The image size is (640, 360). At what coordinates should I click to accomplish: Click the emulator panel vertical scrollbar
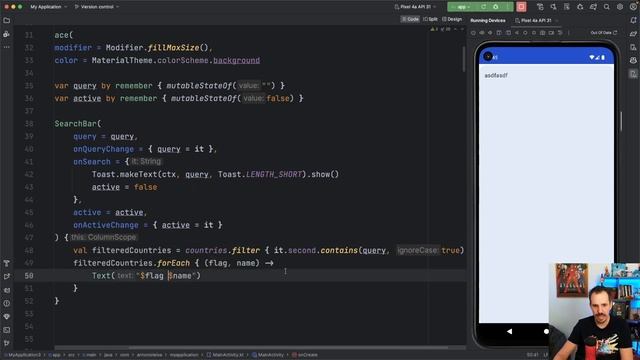pos(621,121)
